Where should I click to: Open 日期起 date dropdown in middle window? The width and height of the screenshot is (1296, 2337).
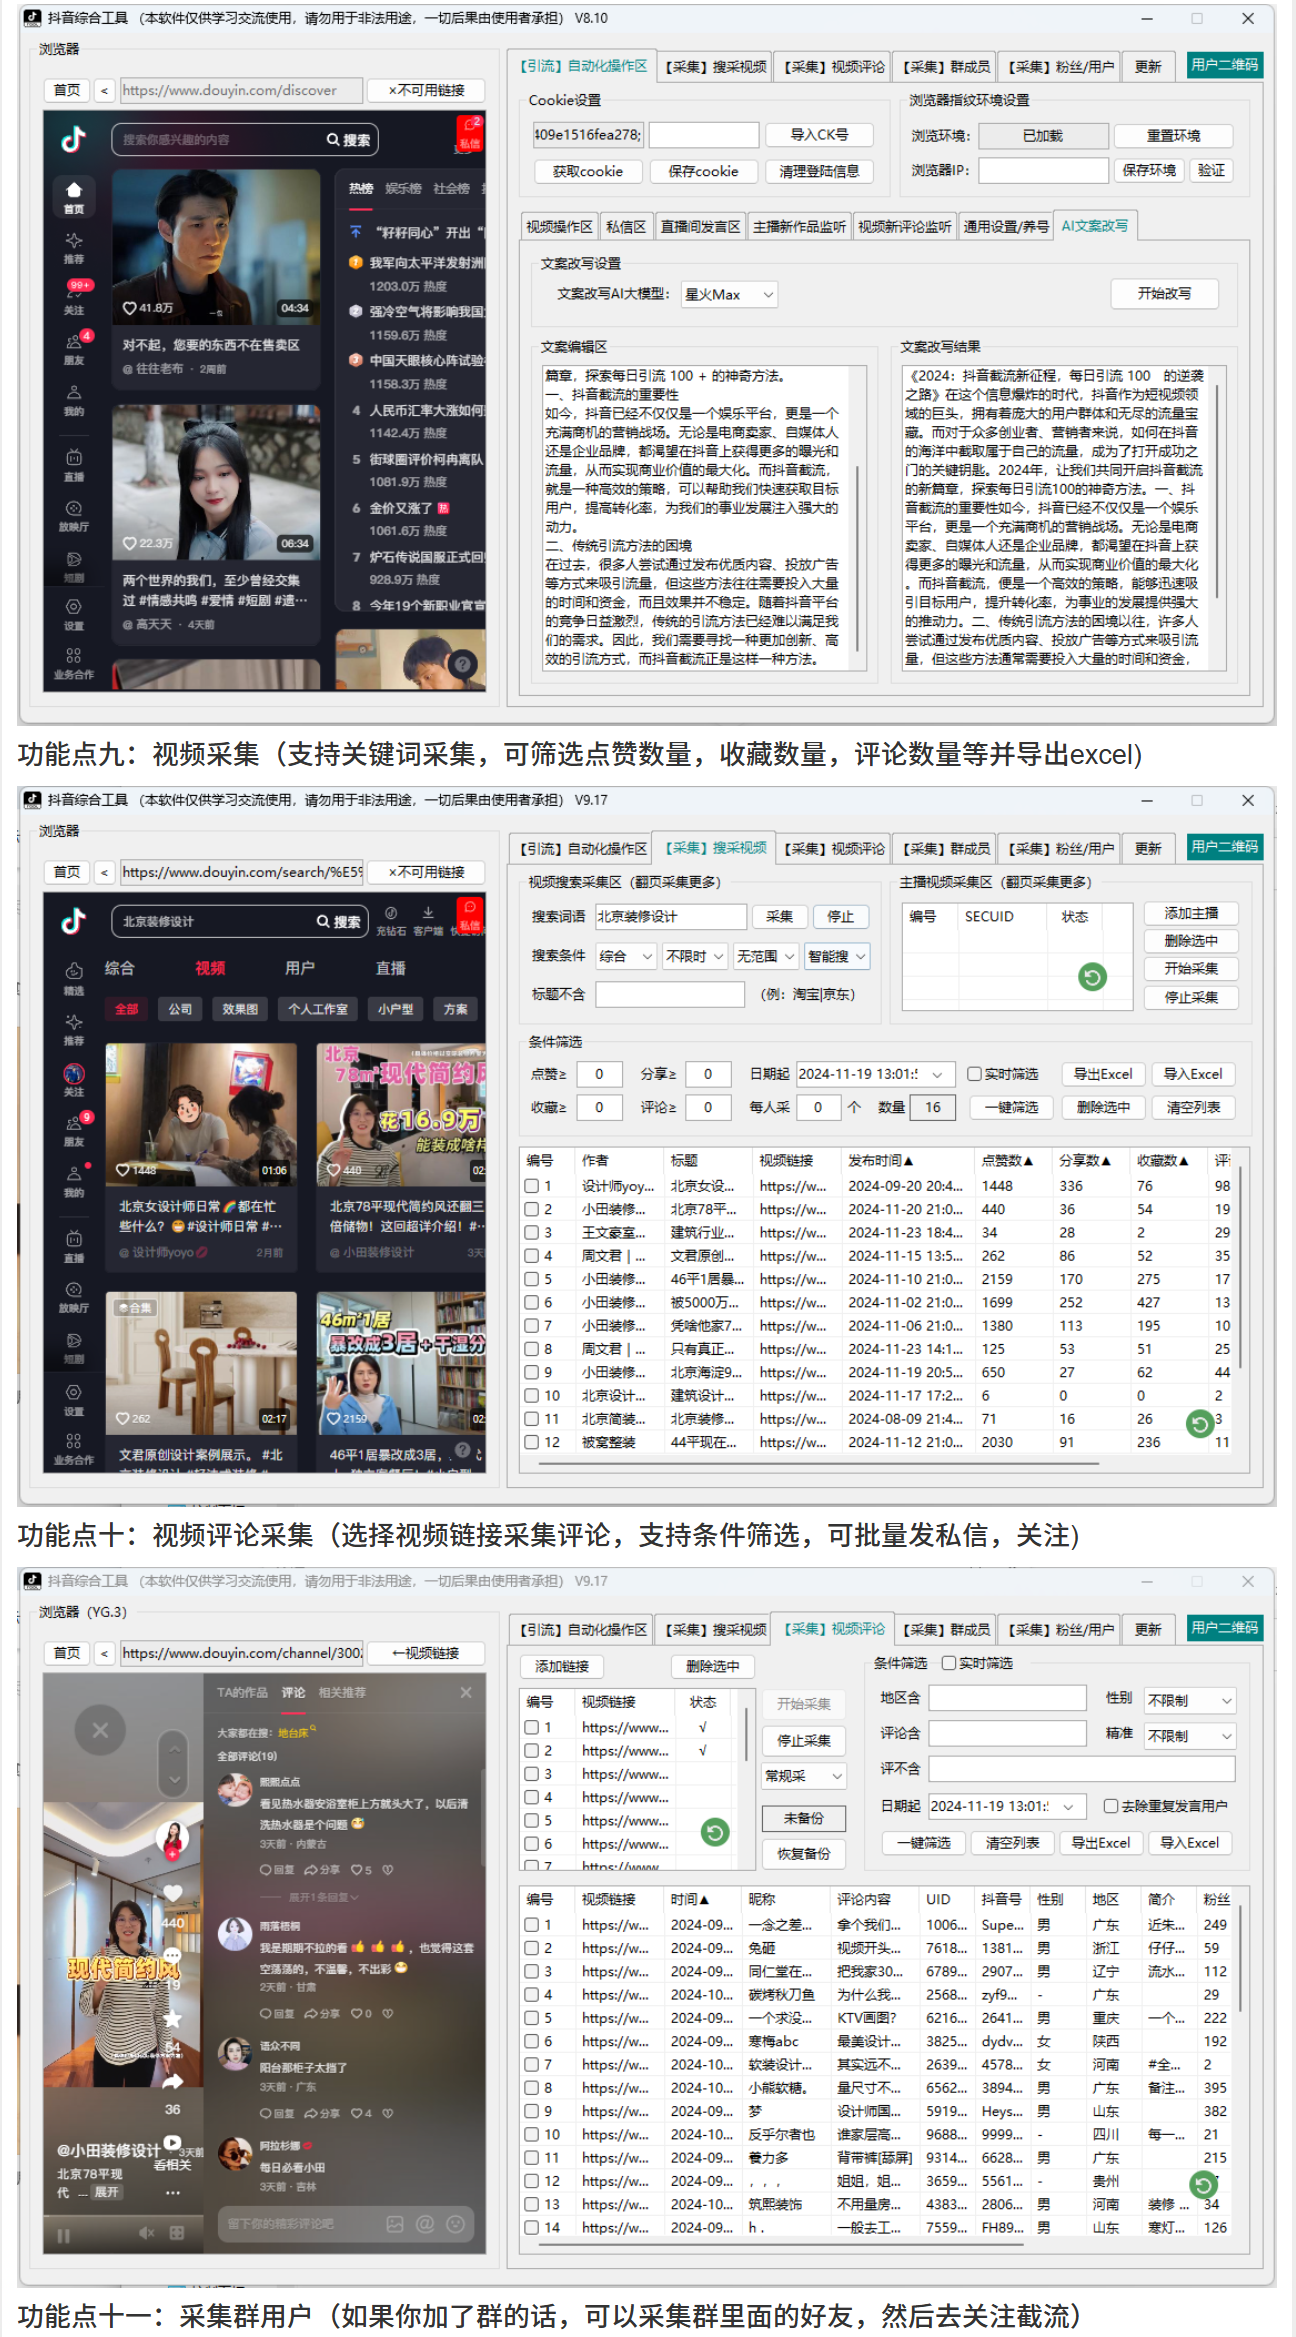pos(875,1074)
